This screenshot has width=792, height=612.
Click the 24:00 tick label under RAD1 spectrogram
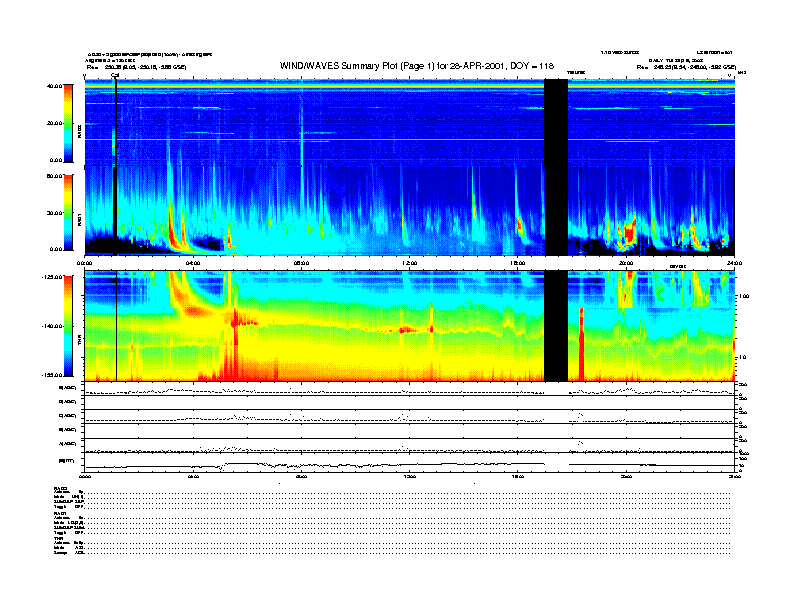point(734,263)
